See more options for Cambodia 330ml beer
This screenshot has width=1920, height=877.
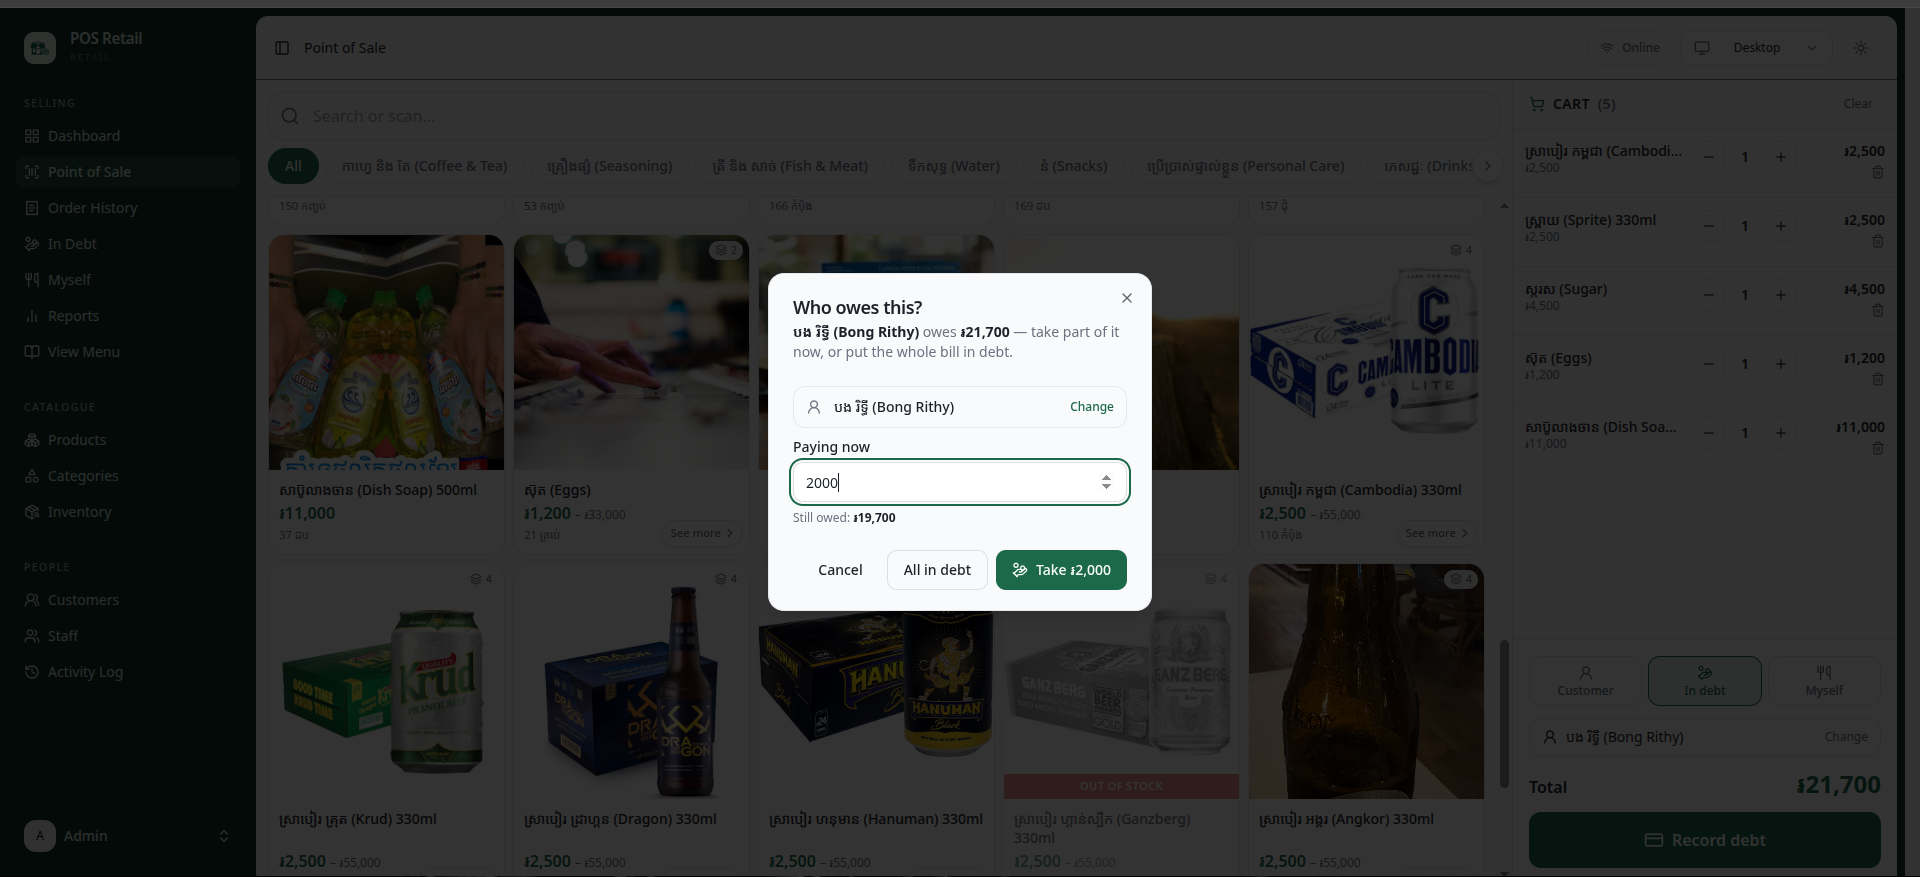(x=1437, y=534)
